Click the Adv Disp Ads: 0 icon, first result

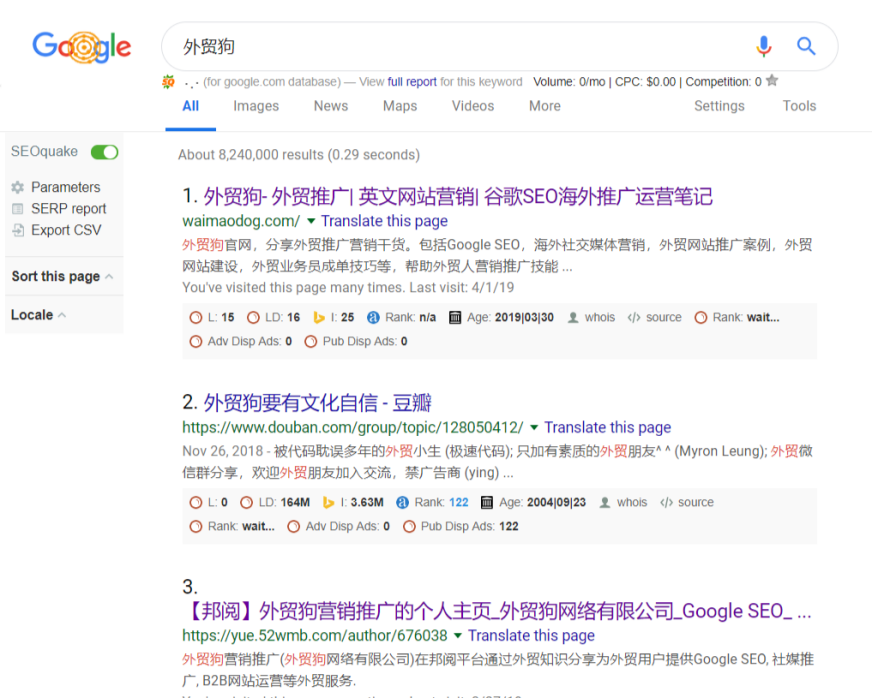(x=196, y=341)
